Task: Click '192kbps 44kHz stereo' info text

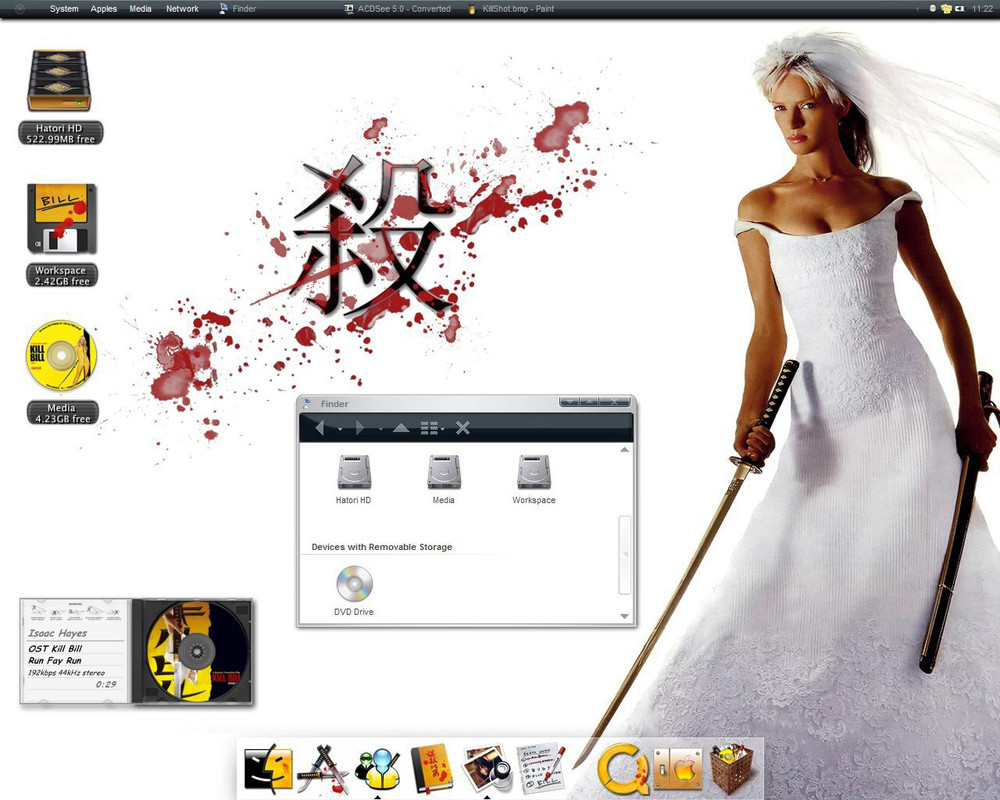Action: click(66, 672)
